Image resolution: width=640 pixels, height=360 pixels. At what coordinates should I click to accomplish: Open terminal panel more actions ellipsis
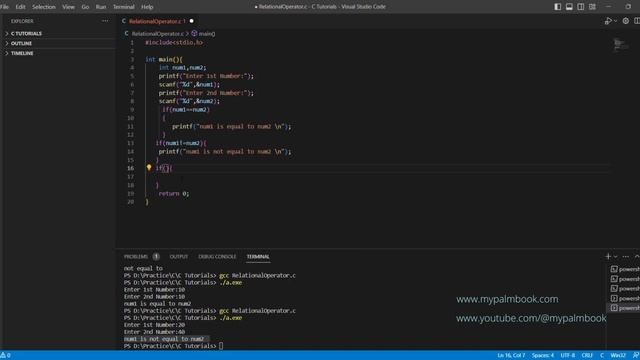626,256
